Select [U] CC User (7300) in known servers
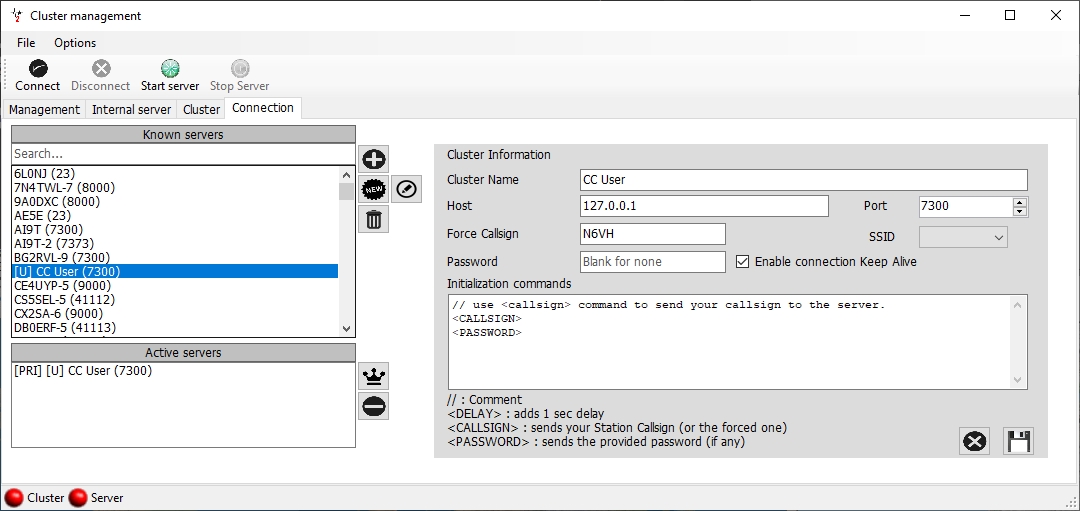The height and width of the screenshot is (511, 1080). pyautogui.click(x=175, y=271)
